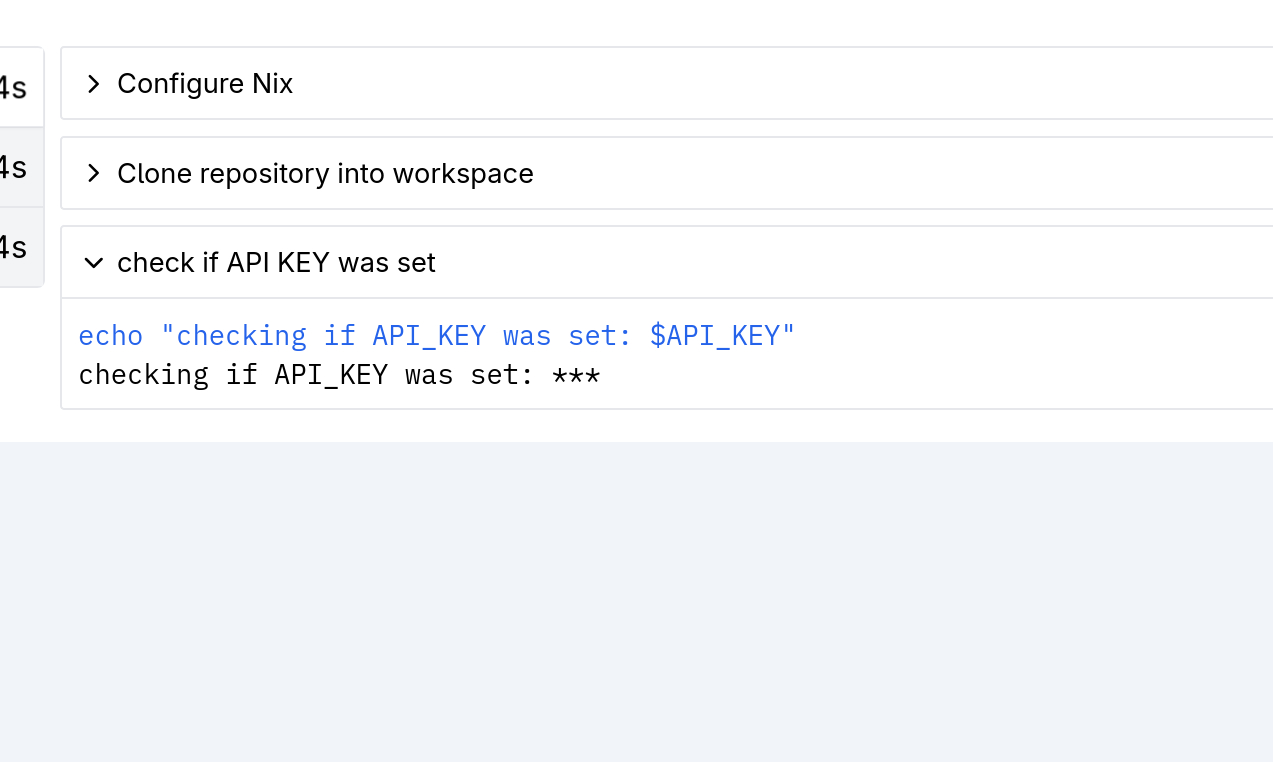Expand the Configure Nix chevron
This screenshot has height=762, width=1273.
[93, 84]
